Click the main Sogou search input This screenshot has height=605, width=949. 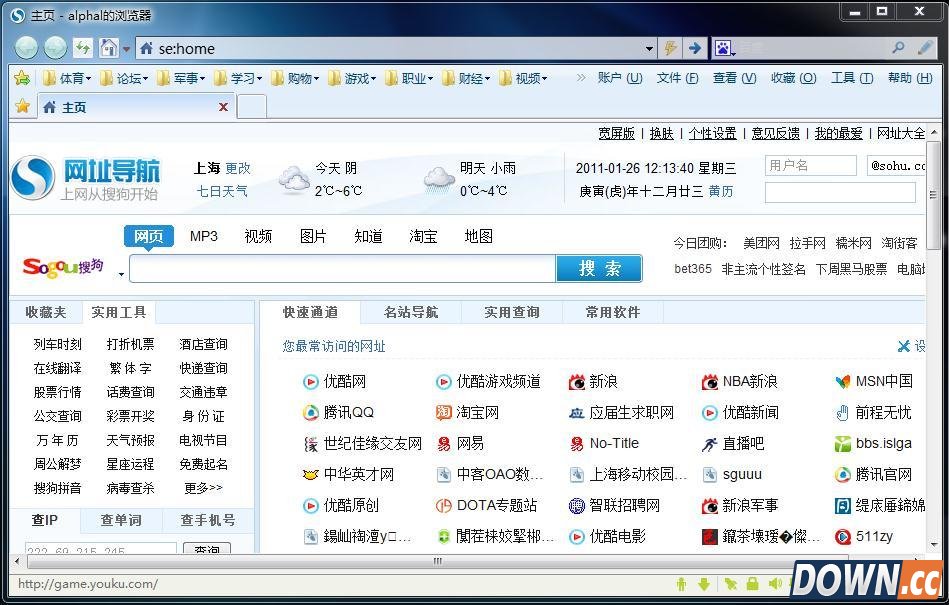[343, 269]
